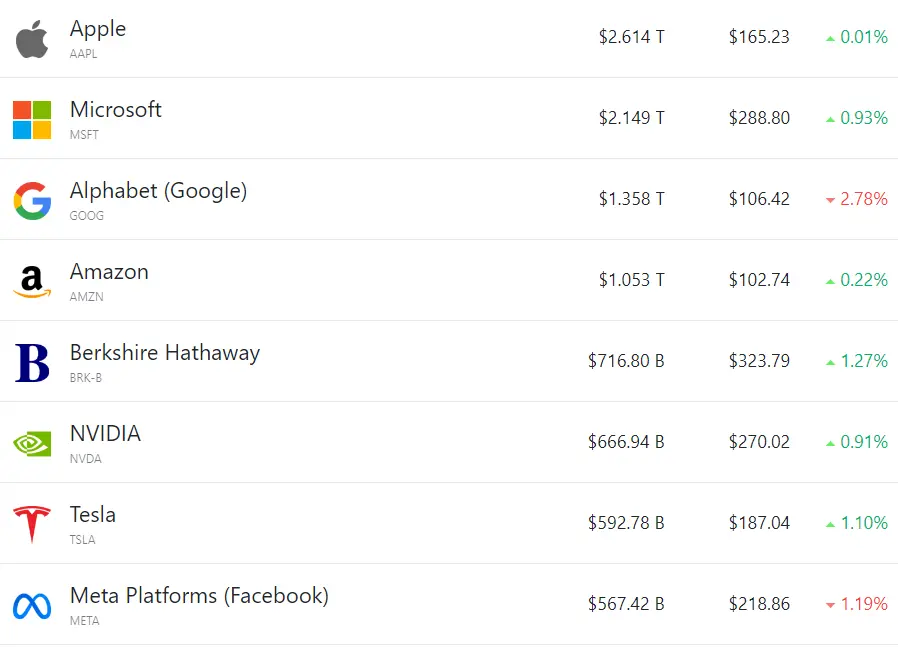Click the Apple logo icon
Screen dimensions: 898x648
pos(32,39)
